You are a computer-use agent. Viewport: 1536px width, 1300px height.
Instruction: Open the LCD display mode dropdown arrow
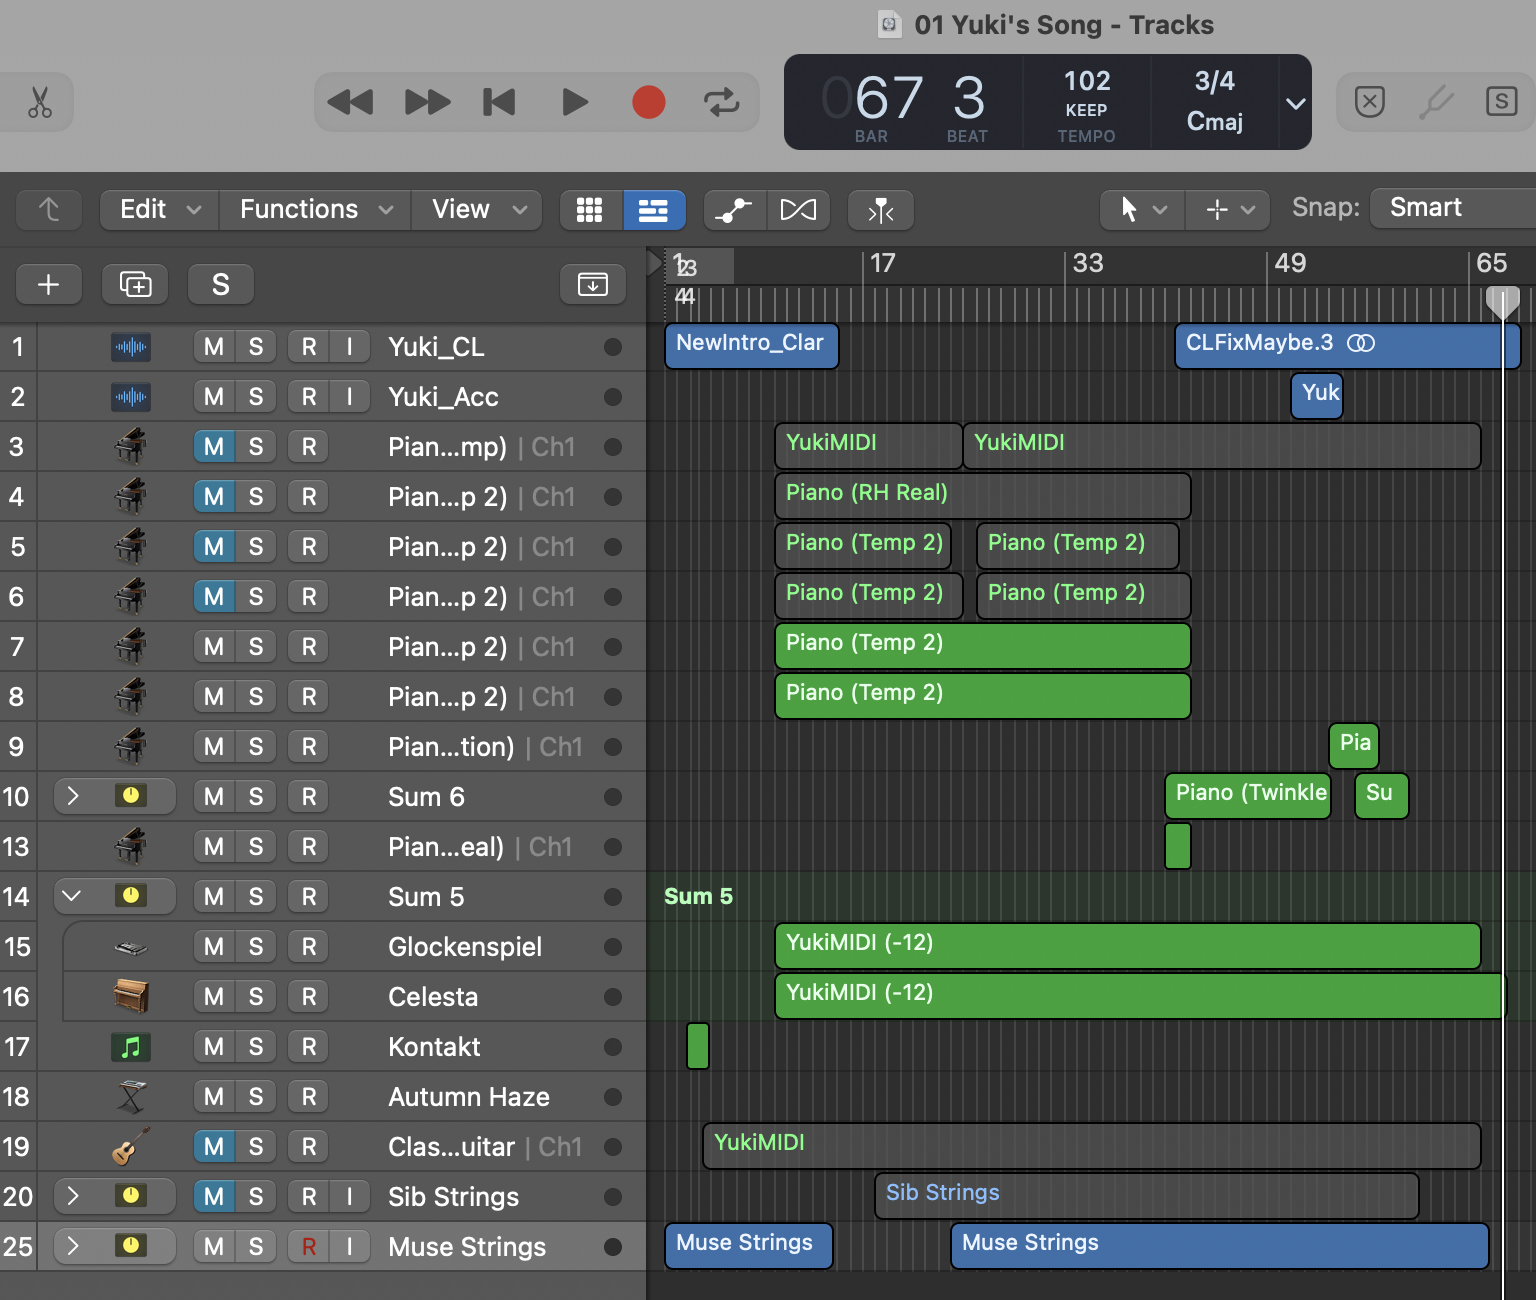(x=1295, y=103)
